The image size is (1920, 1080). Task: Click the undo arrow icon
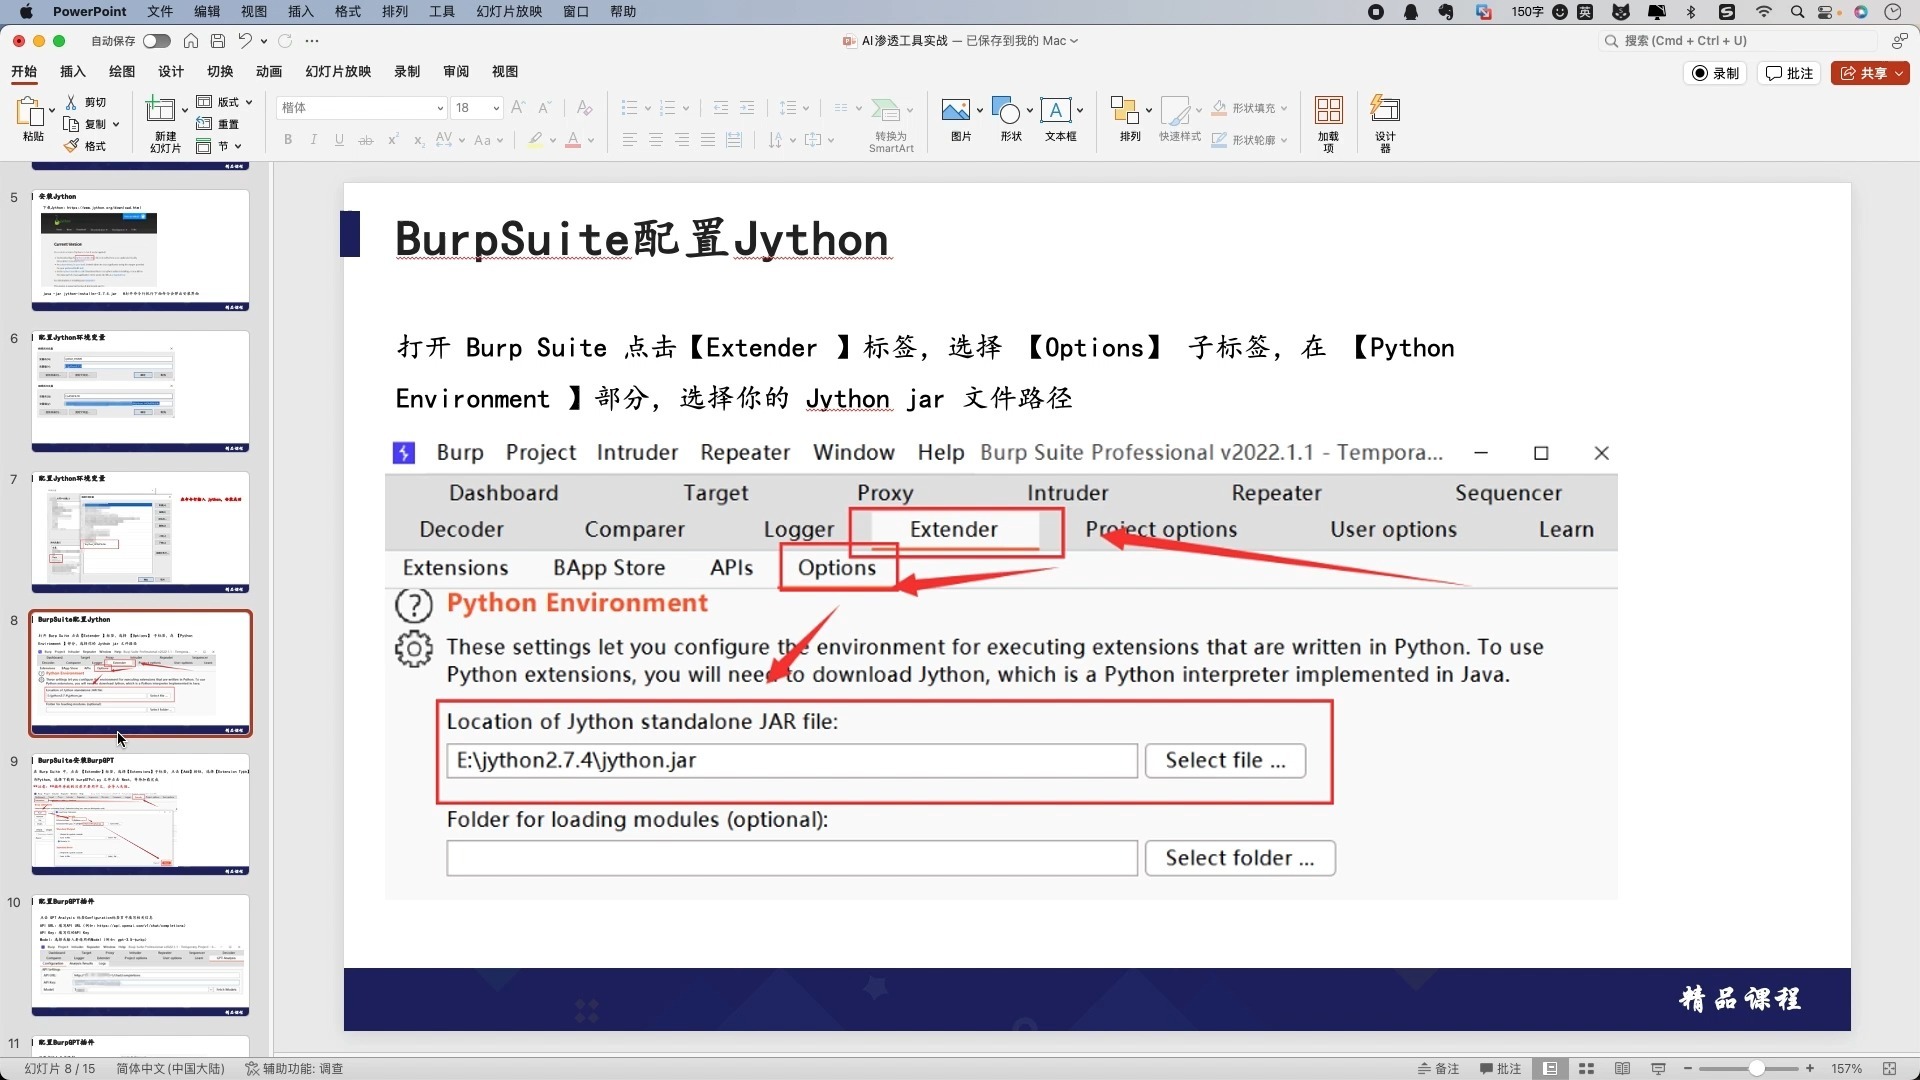point(245,41)
